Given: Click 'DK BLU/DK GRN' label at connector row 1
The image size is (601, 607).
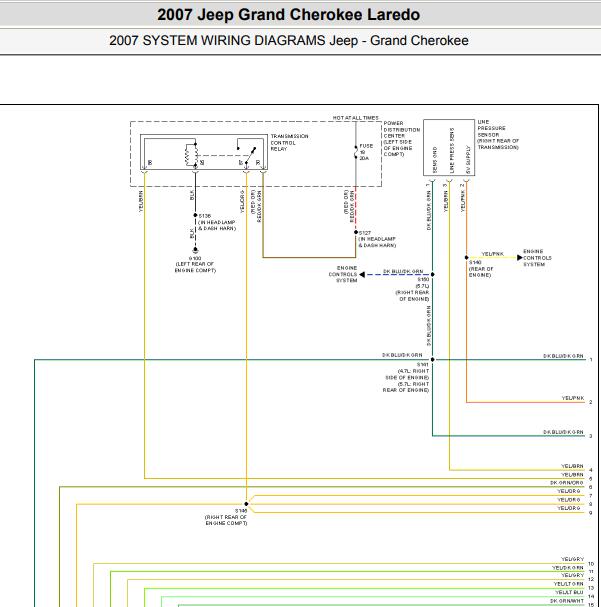Looking at the screenshot, I should click(x=563, y=356).
